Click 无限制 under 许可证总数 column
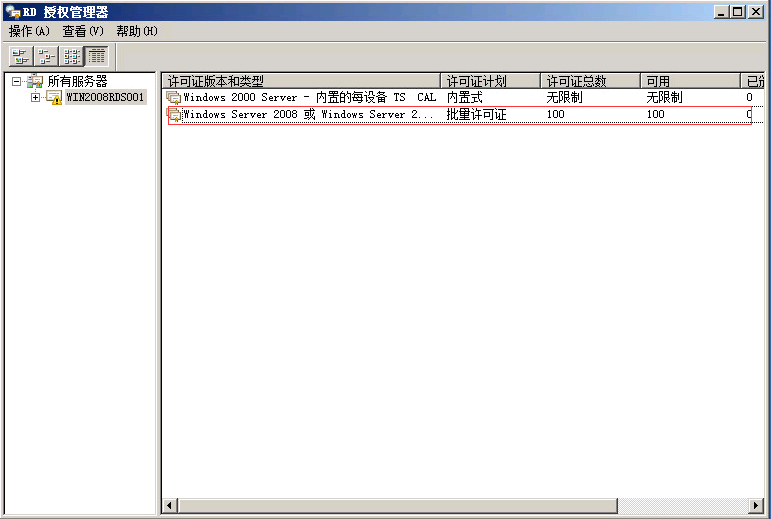 (x=564, y=97)
